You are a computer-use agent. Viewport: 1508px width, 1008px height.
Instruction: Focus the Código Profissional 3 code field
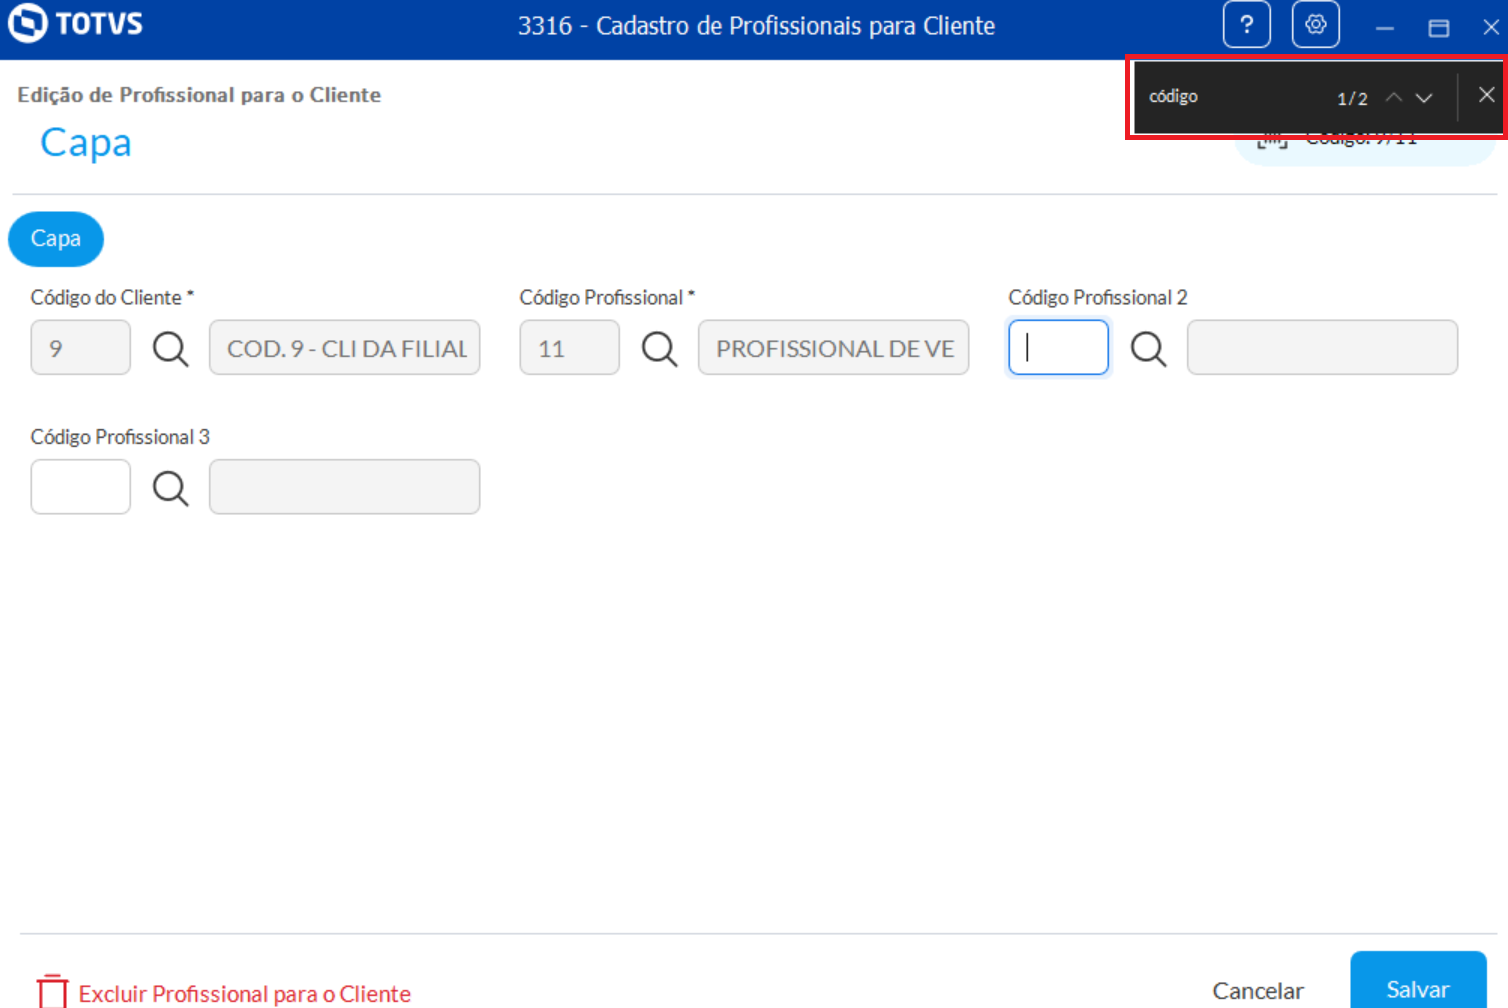[81, 487]
